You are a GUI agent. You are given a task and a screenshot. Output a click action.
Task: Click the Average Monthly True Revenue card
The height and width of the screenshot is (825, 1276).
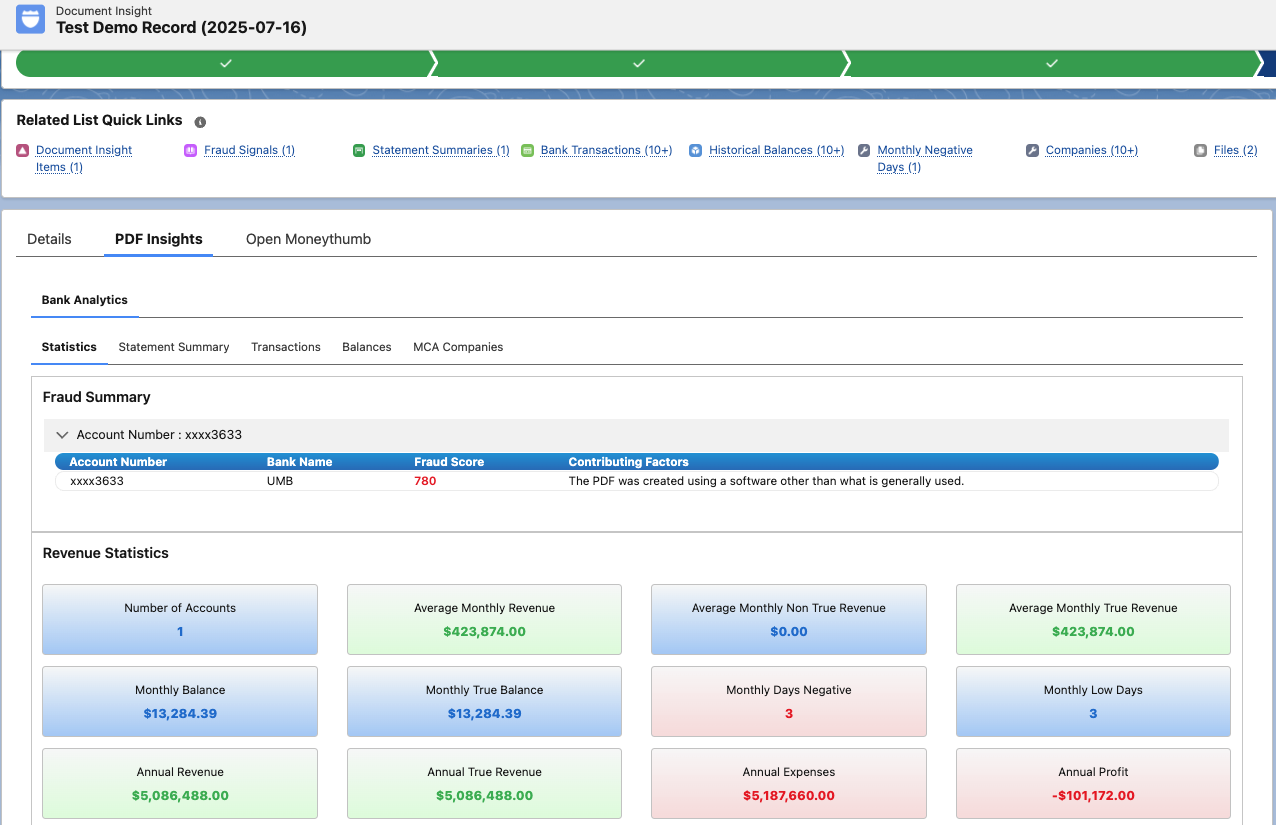[1093, 620]
